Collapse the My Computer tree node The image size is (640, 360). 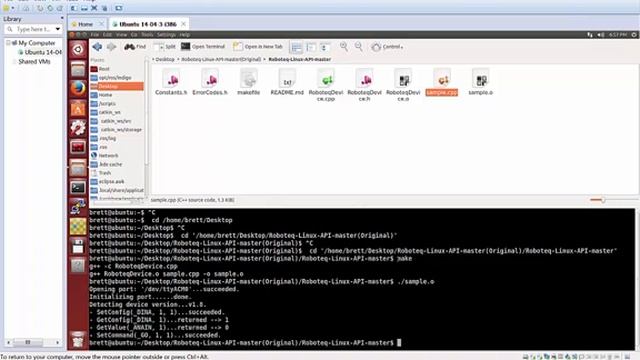tap(8, 43)
